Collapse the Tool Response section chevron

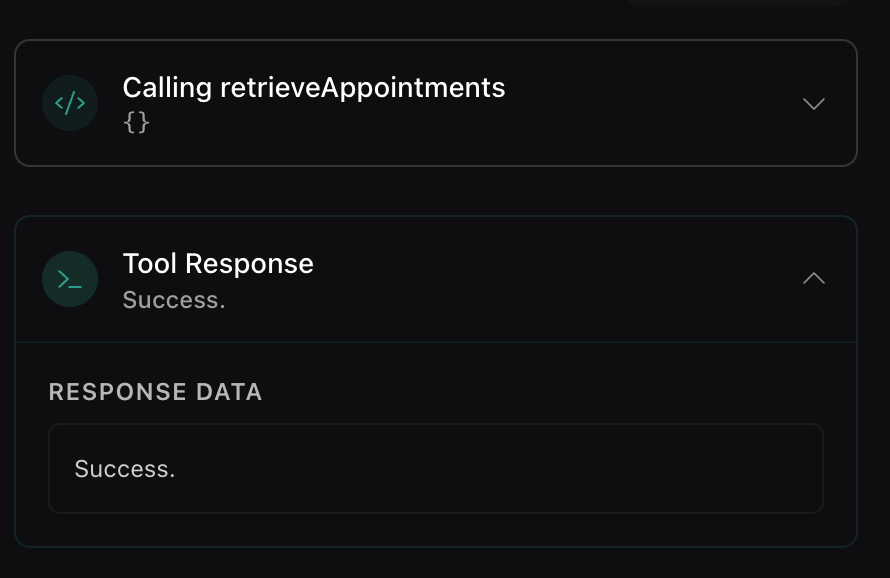pos(813,278)
